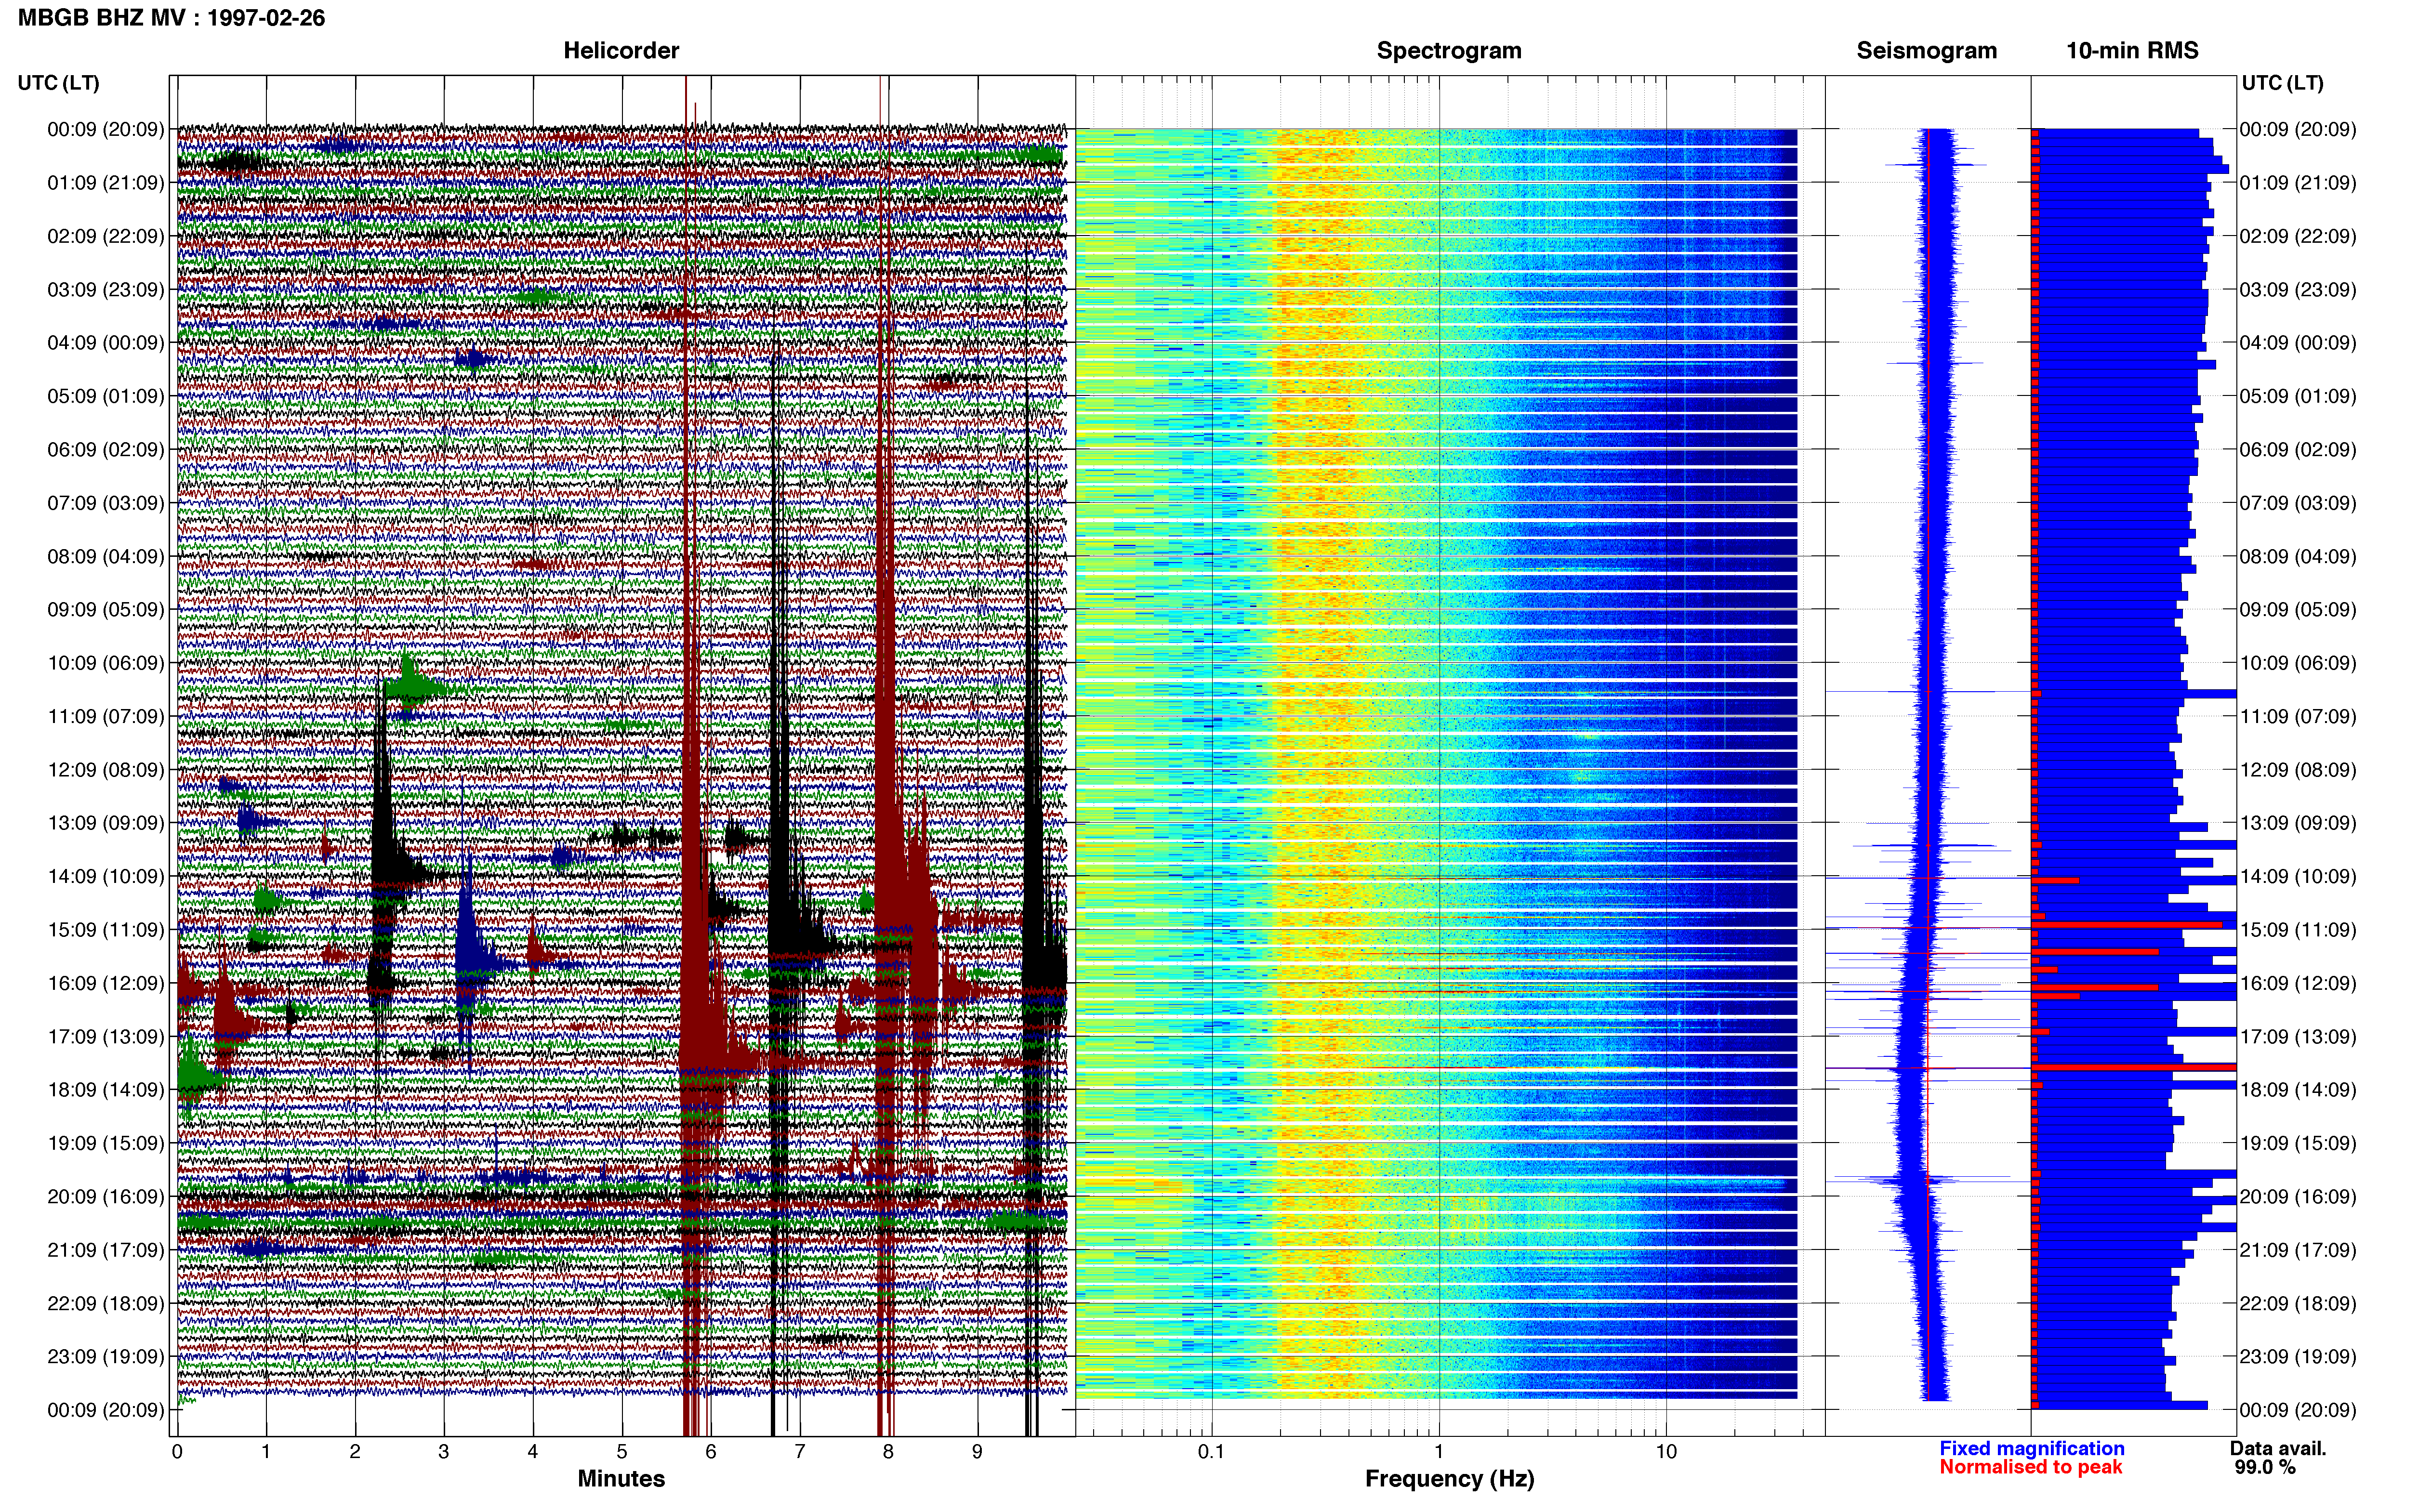2418x1512 pixels.
Task: Click the 'Fixed magnification' legend text
Action: click(2032, 1448)
